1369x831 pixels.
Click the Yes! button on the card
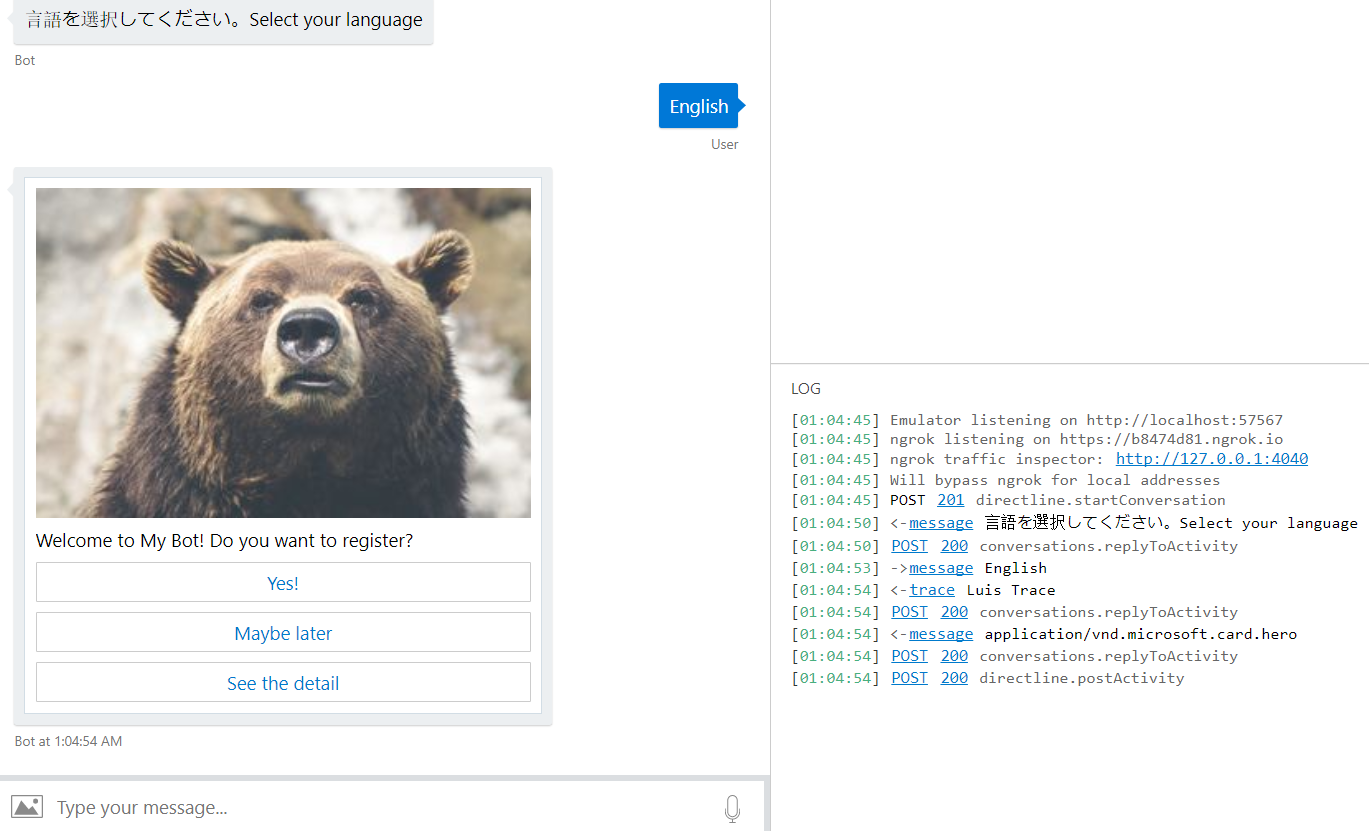(x=283, y=582)
